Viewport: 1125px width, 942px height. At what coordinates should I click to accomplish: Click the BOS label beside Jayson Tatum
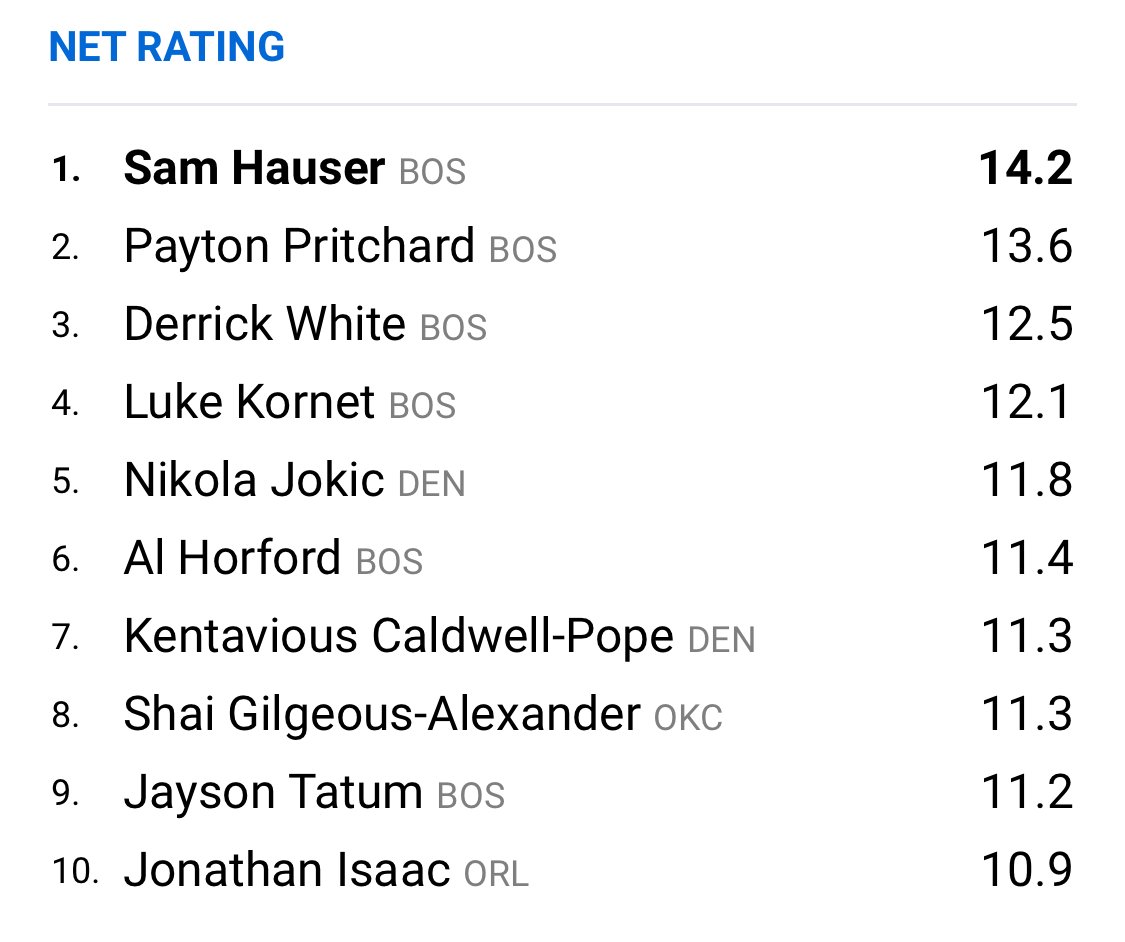pos(471,796)
